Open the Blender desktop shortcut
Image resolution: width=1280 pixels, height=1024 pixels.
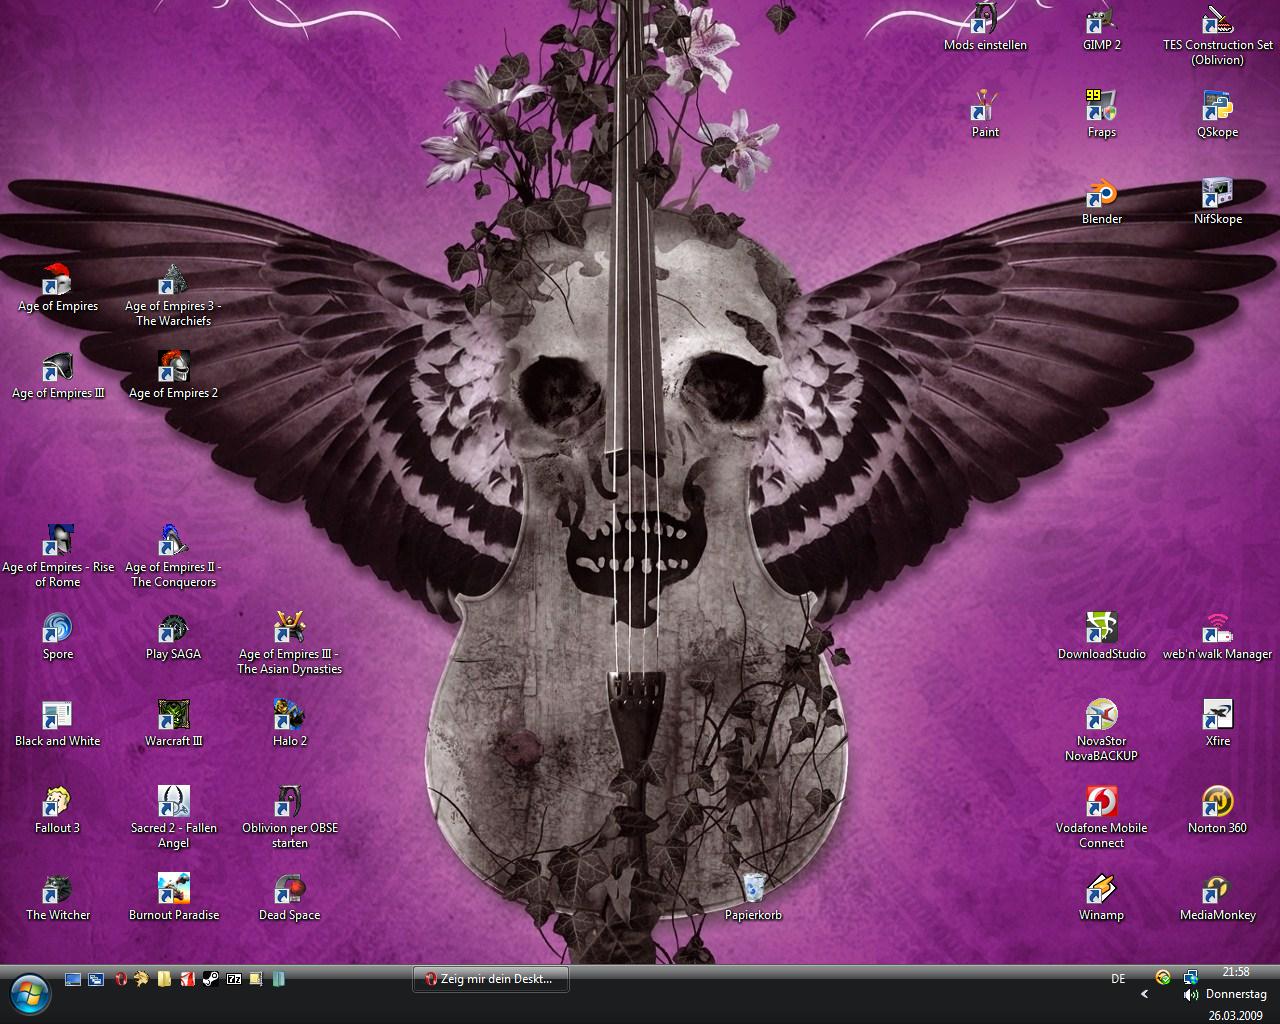[1101, 195]
